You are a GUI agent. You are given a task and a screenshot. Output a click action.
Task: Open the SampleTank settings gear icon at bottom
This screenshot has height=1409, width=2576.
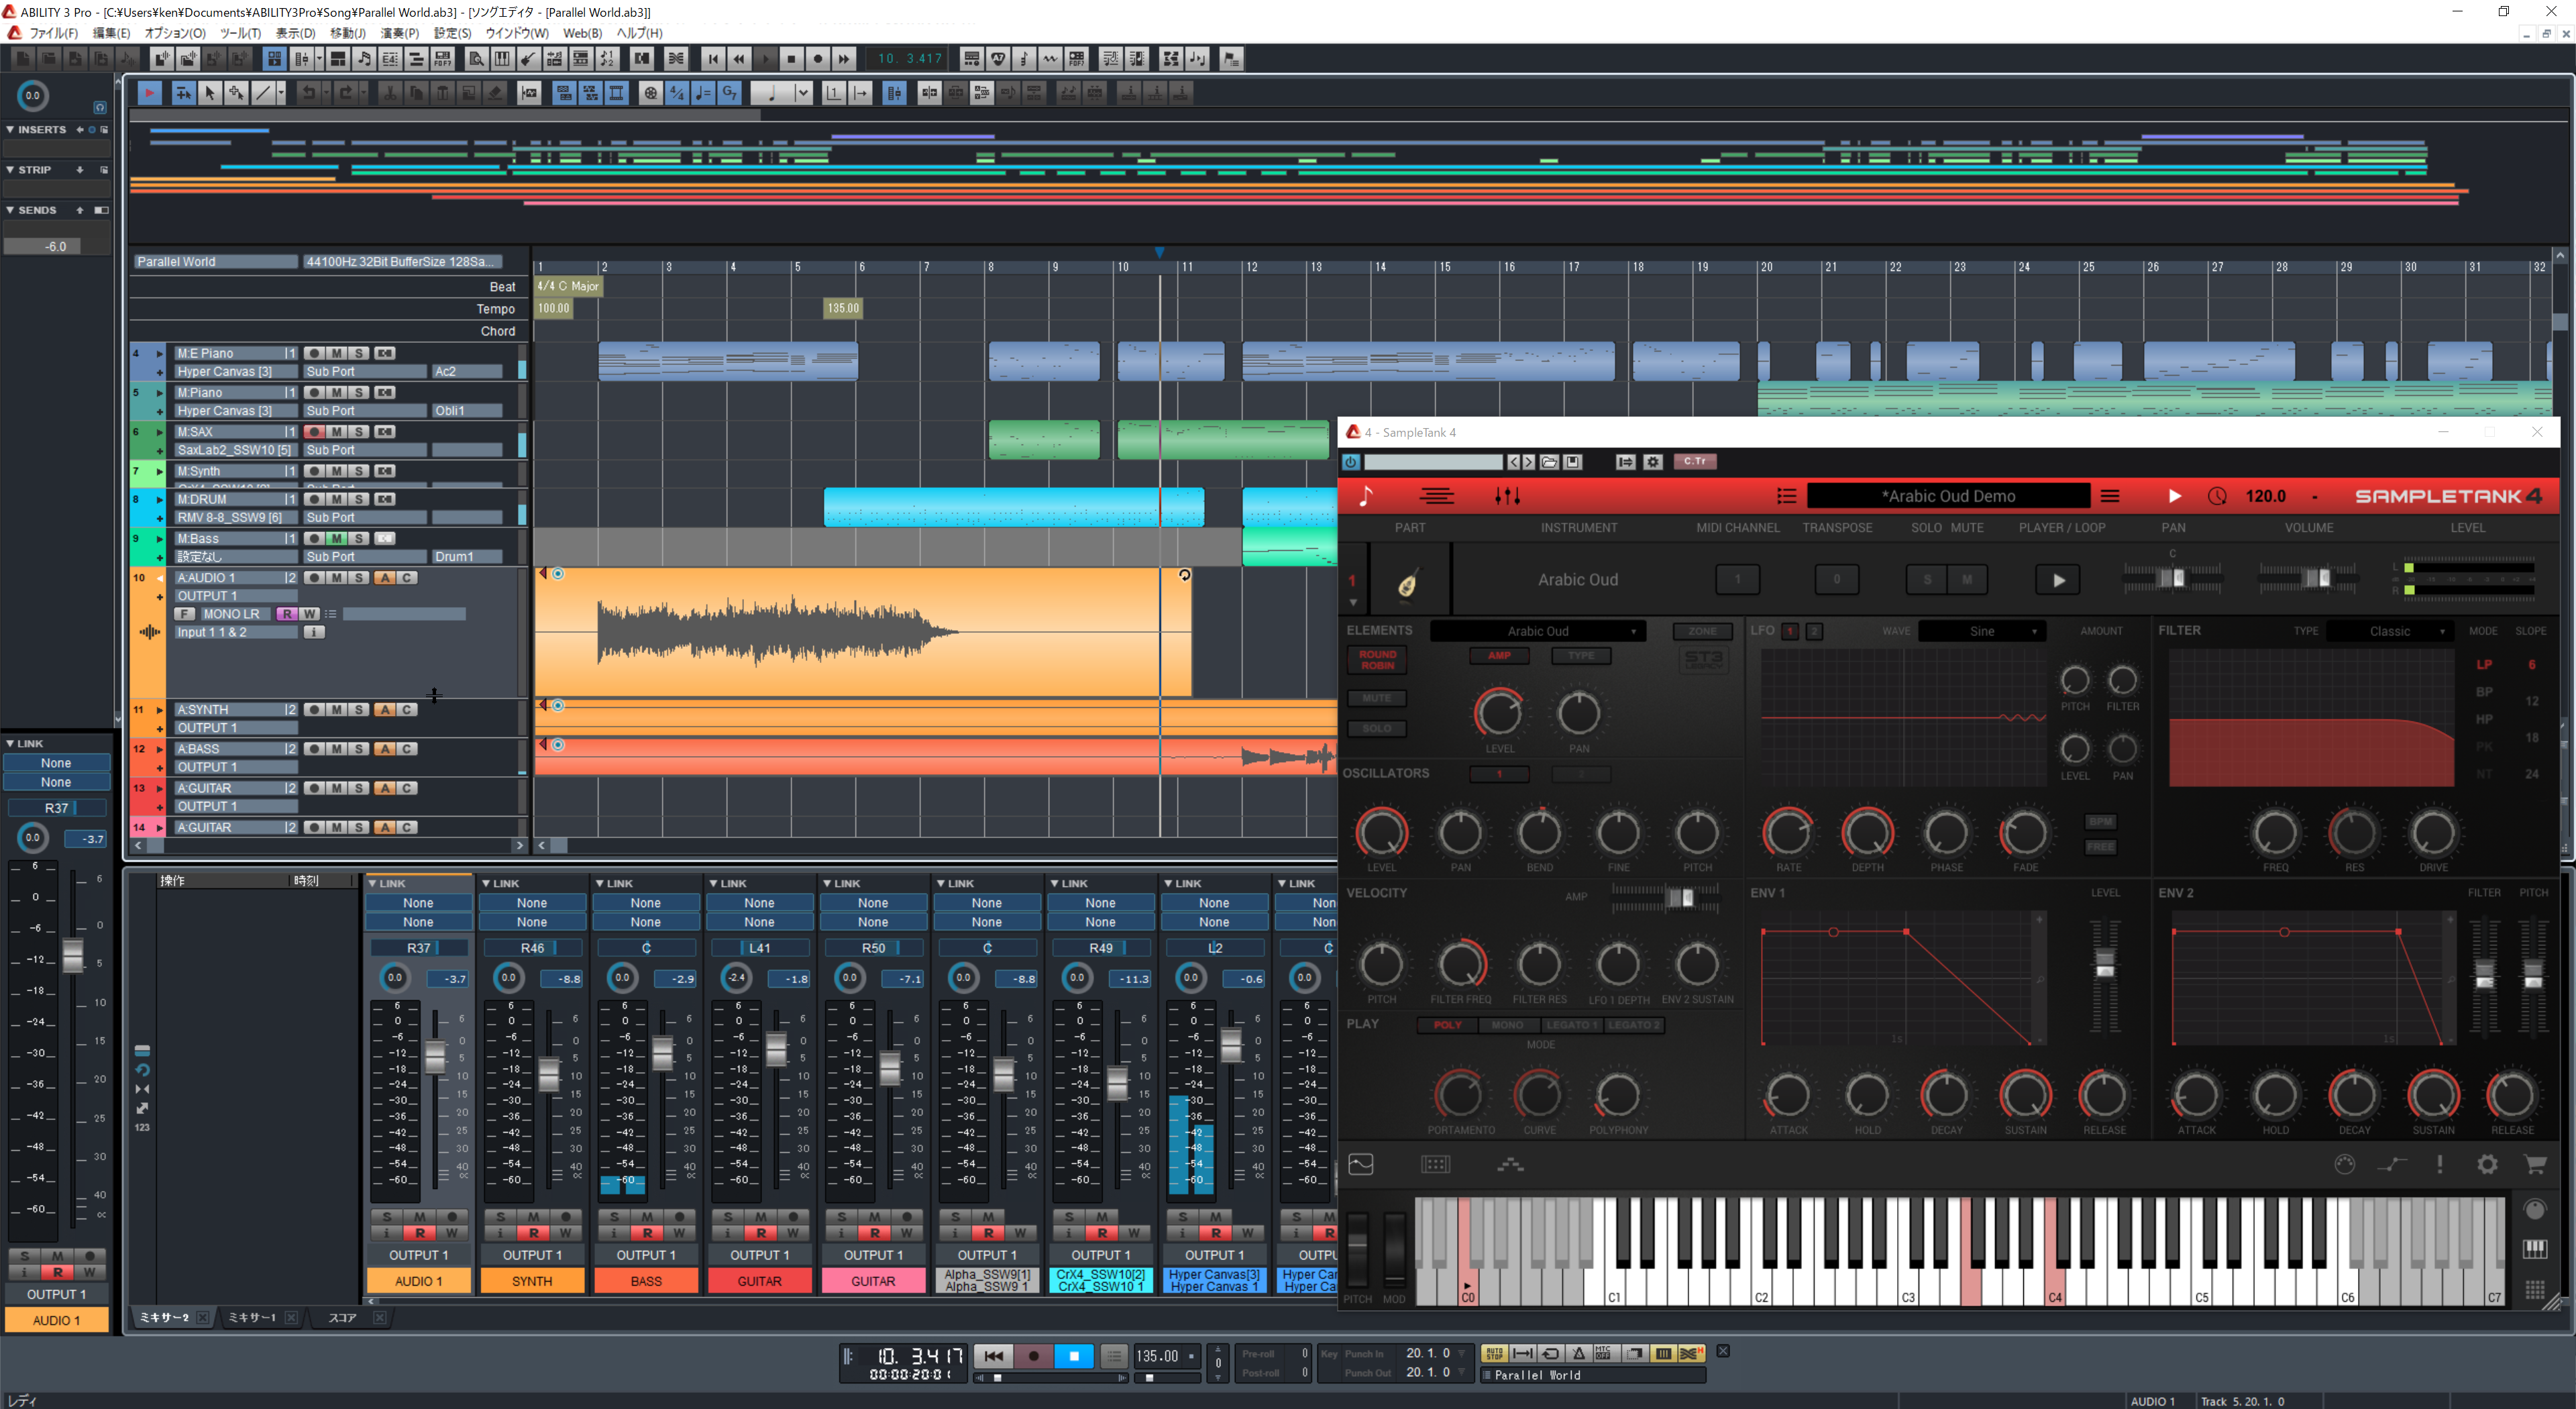point(2487,1164)
